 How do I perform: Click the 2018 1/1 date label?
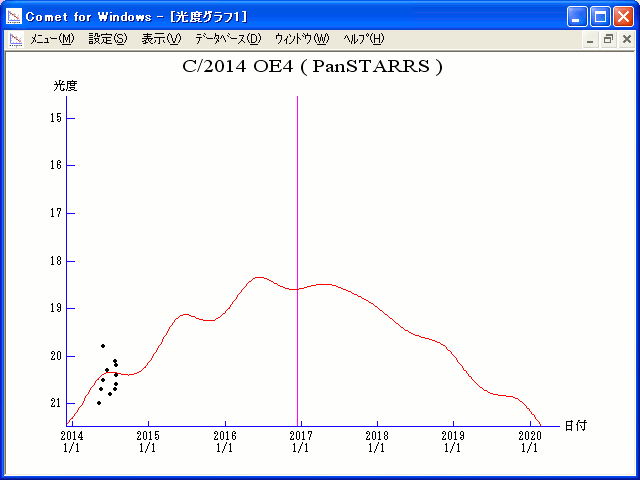coord(377,442)
